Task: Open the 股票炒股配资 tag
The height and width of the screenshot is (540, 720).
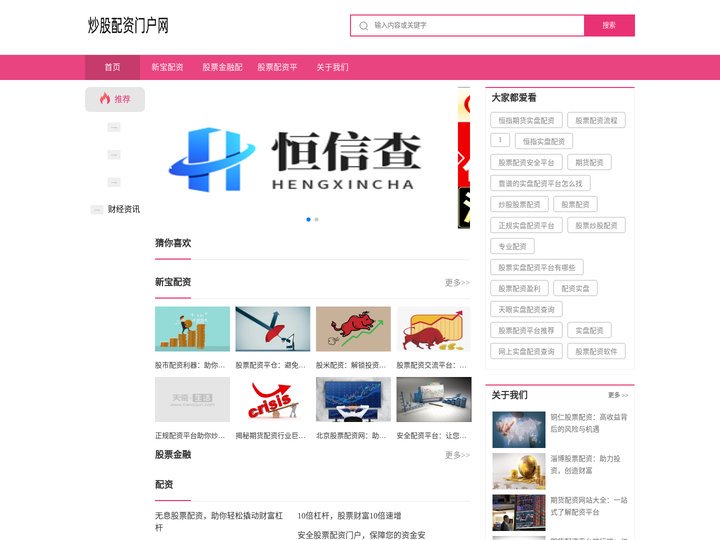Action: coord(596,225)
